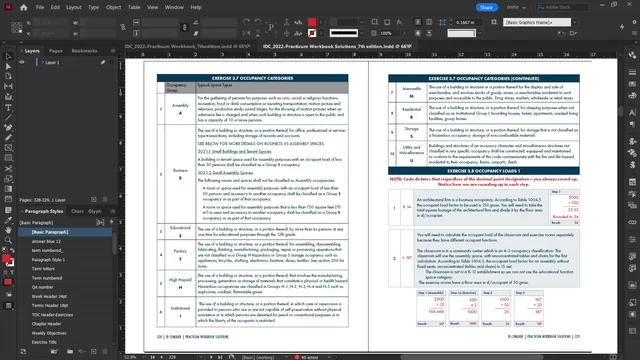Toggle visibility eye for Layer 1
This screenshot has height=360, width=640.
(x=22, y=62)
